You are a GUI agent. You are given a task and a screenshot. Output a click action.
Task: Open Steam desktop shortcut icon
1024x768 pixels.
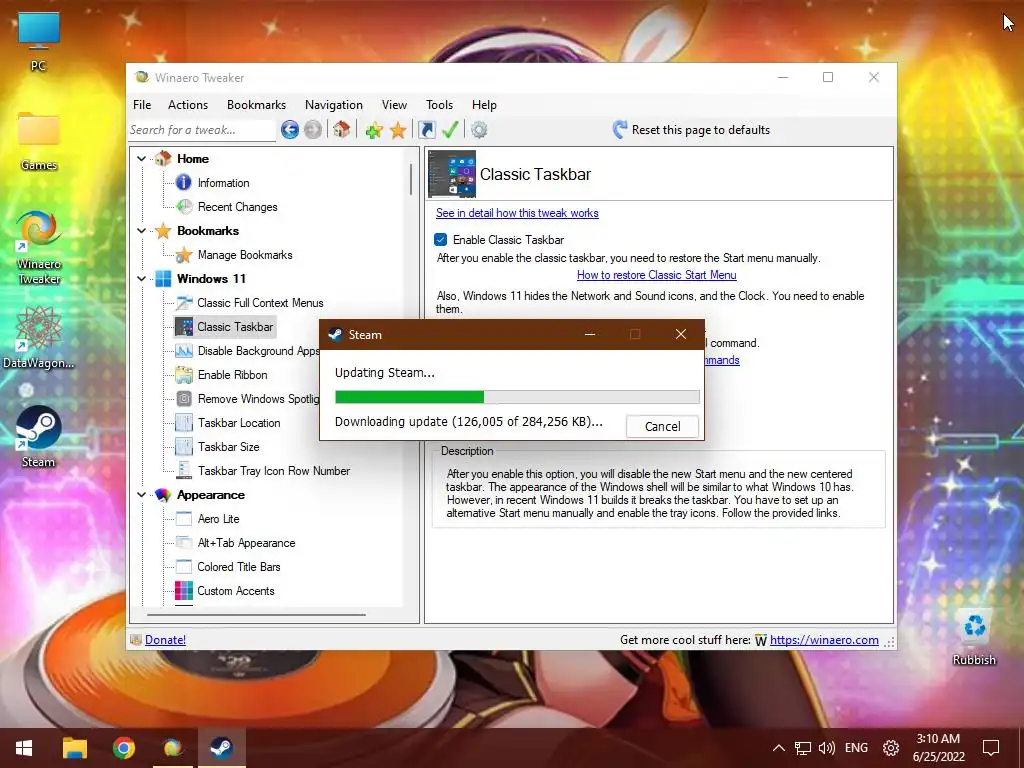[x=39, y=436]
